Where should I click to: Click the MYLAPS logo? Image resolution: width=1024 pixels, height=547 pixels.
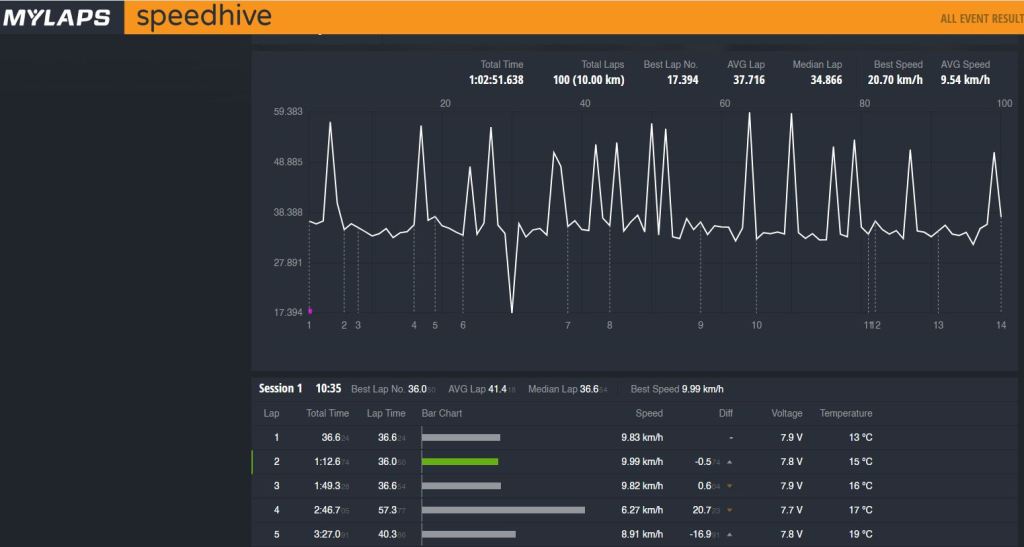pos(56,18)
